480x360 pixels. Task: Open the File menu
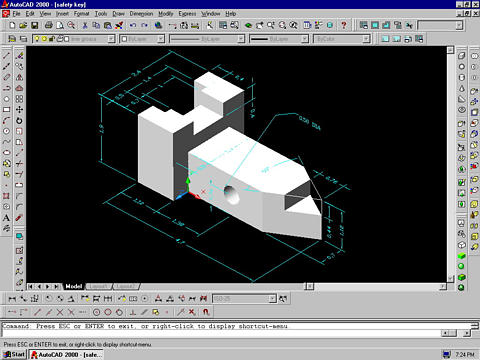pos(16,14)
